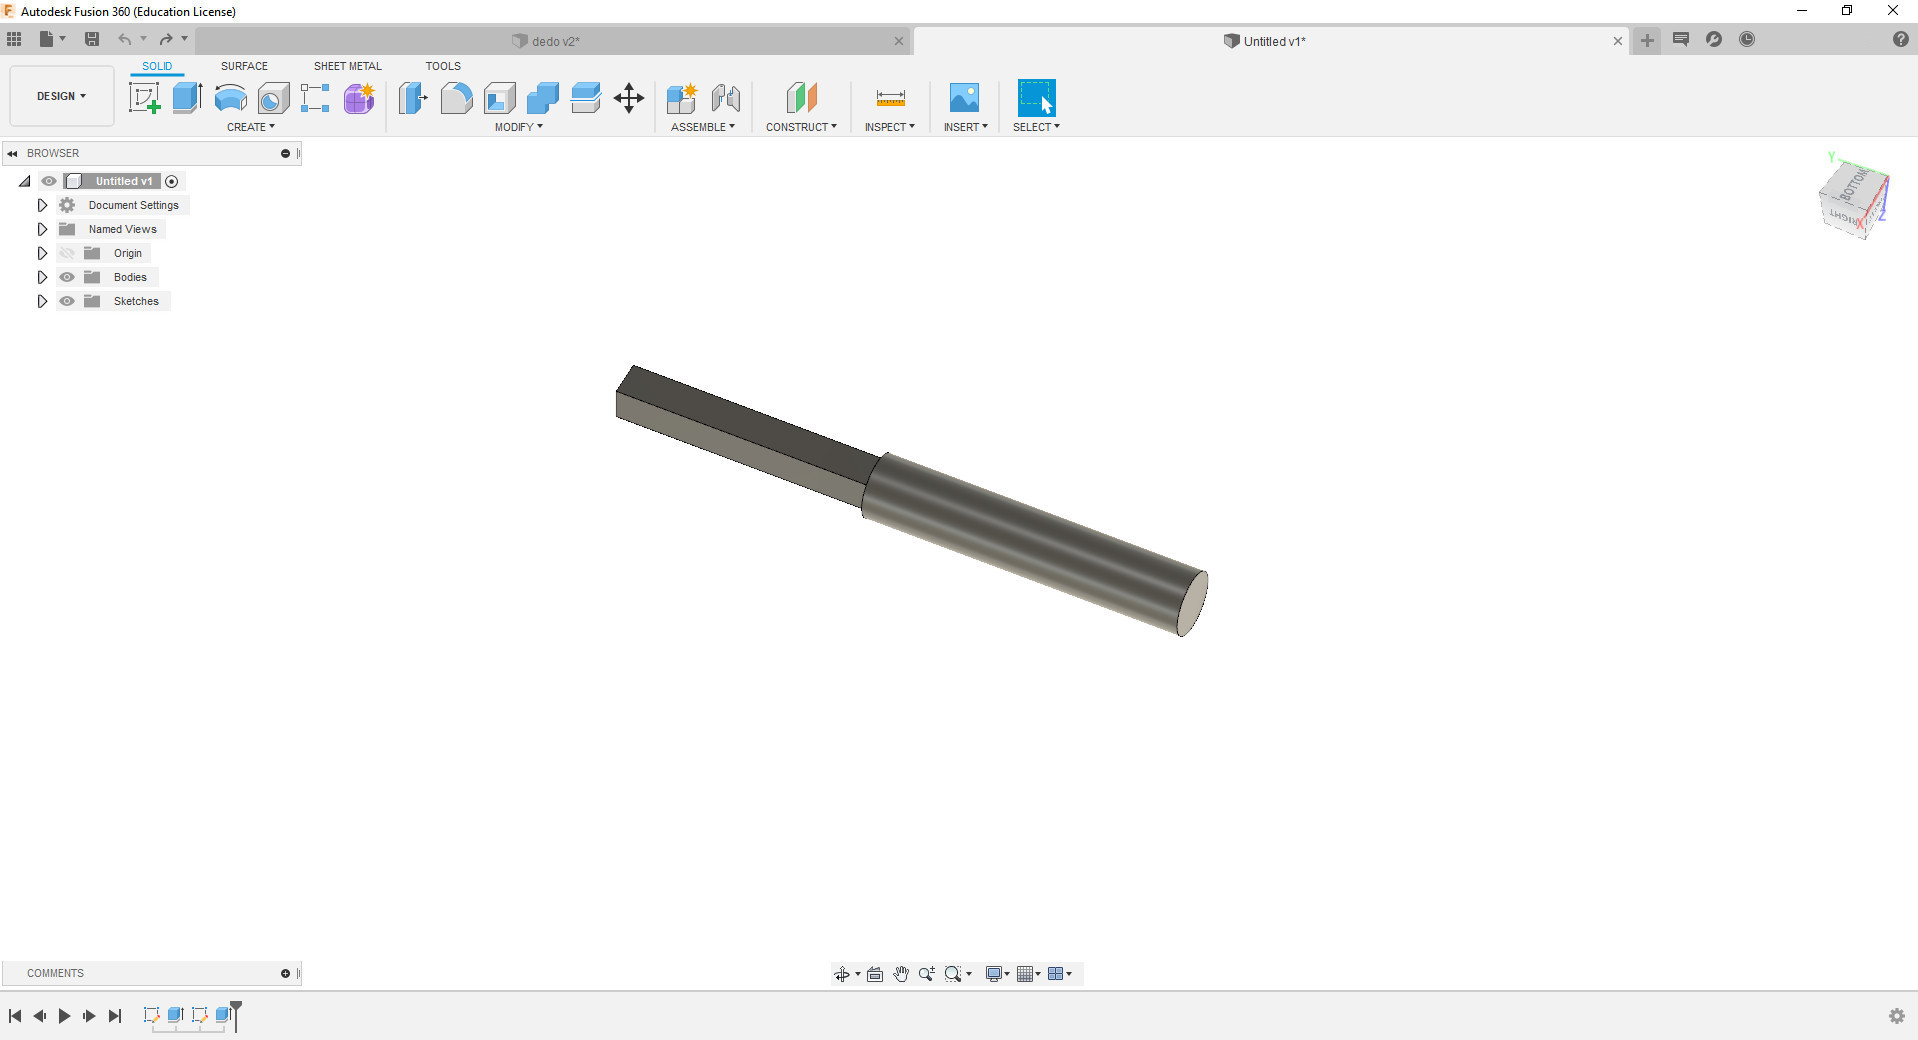This screenshot has width=1918, height=1040.
Task: Go to the end of timeline
Action: tap(115, 1016)
